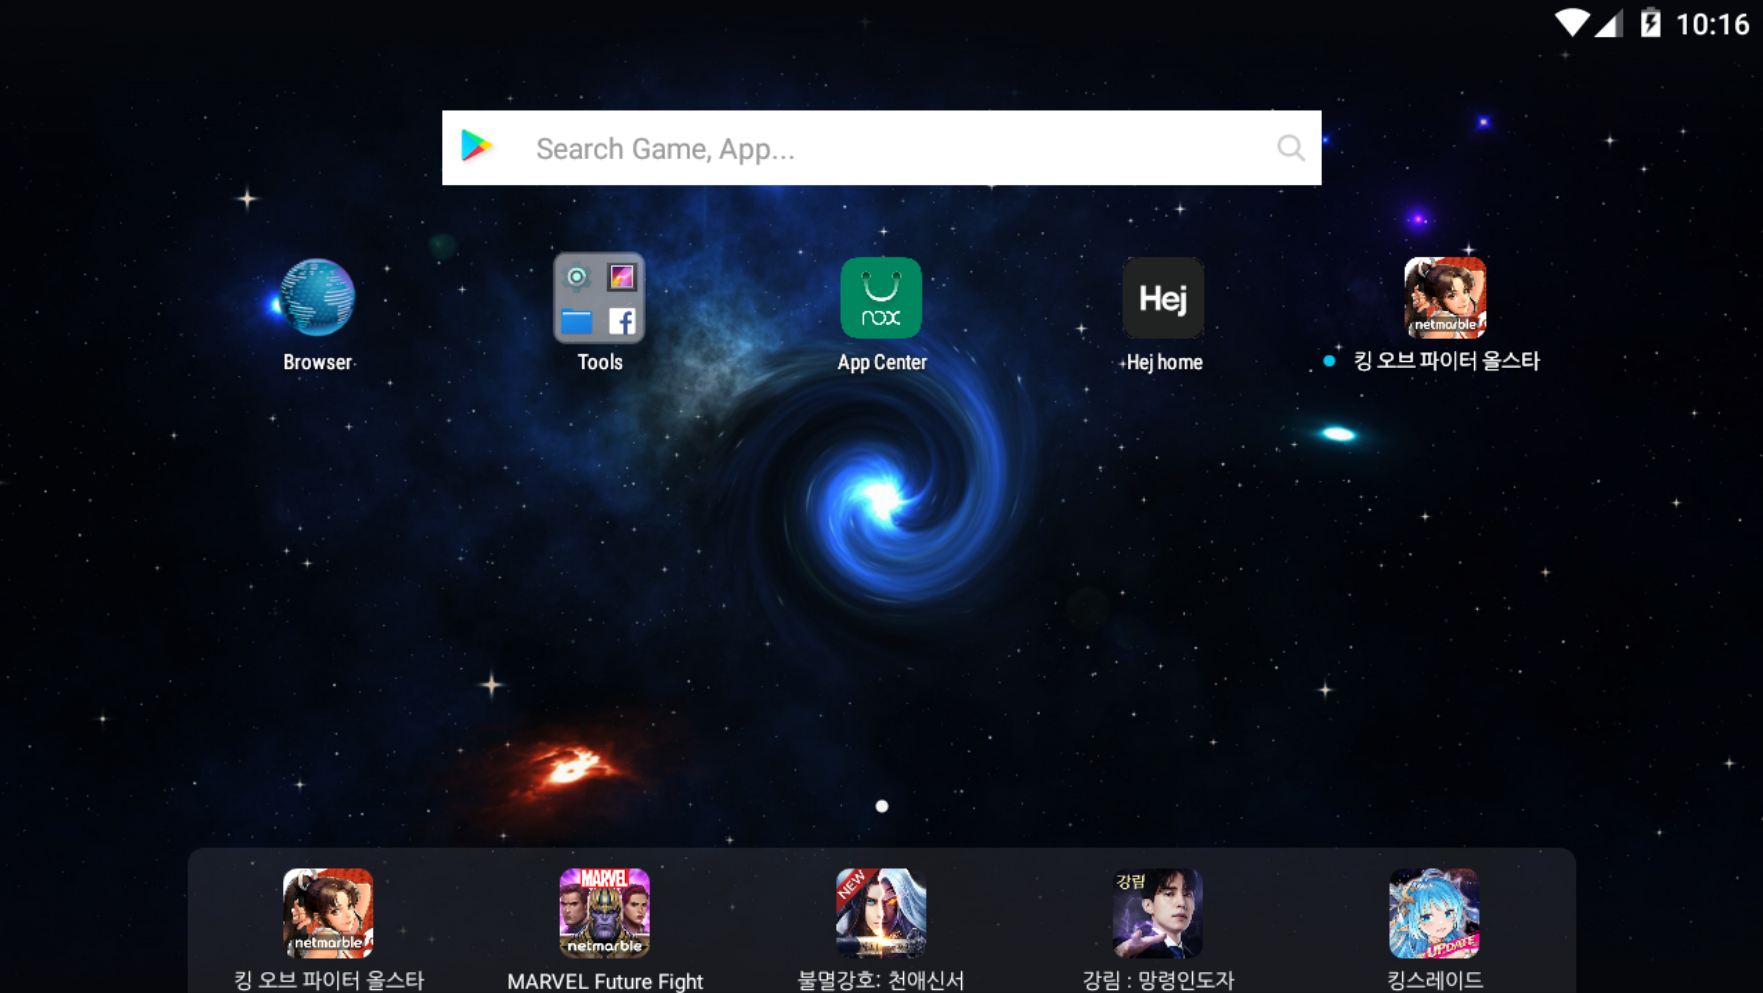Tap the Wi-Fi status icon
Image resolution: width=1763 pixels, height=993 pixels.
[1571, 23]
